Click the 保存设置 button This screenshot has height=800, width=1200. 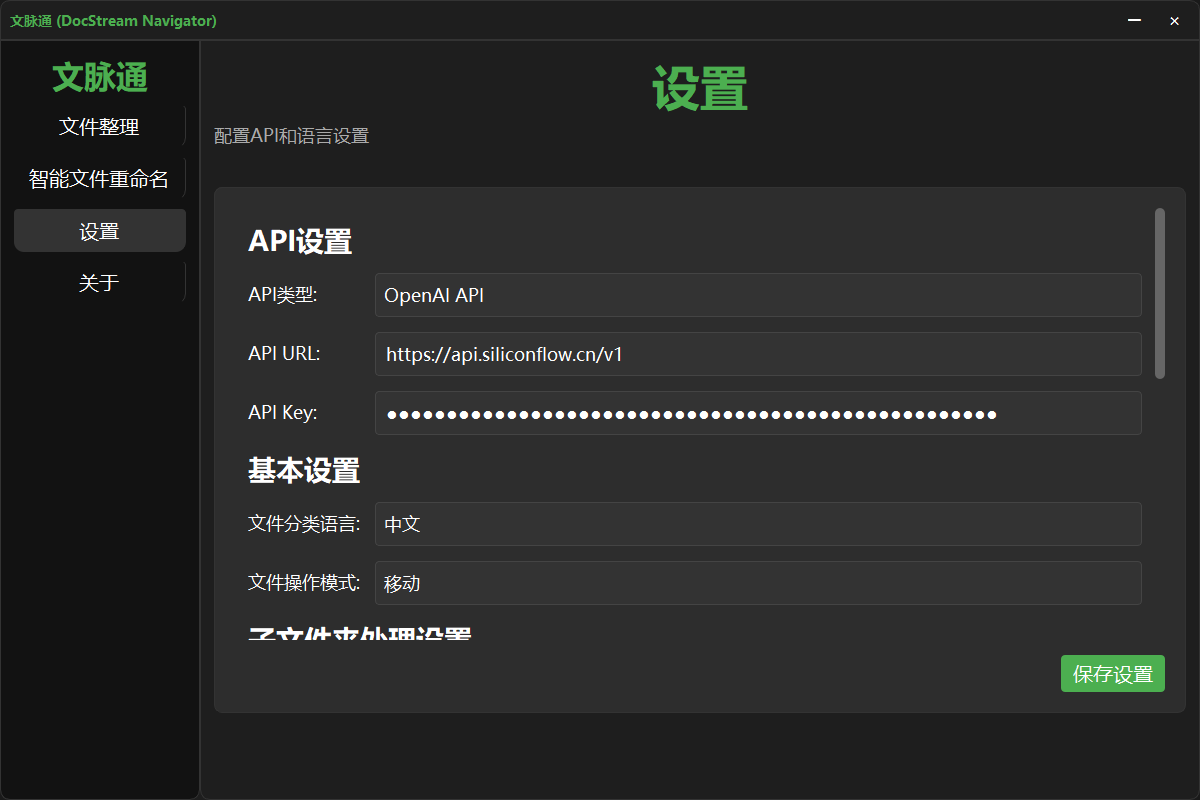[1113, 674]
